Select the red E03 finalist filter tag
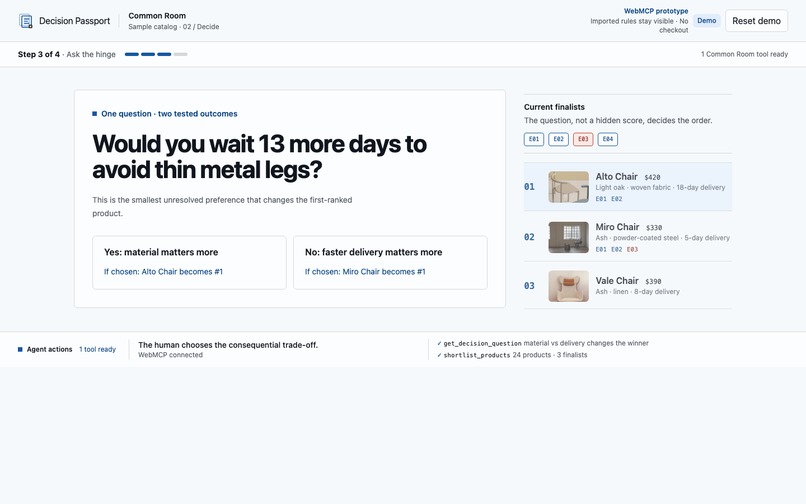Screen dimensions: 806x504 [583, 139]
